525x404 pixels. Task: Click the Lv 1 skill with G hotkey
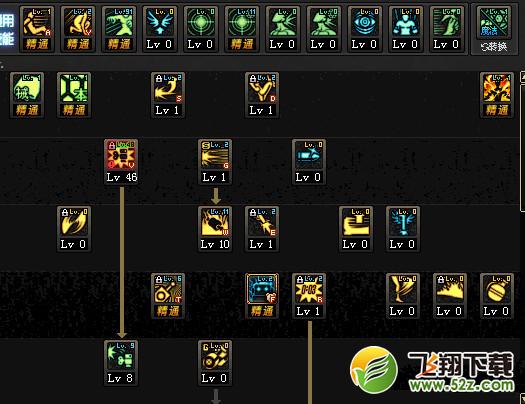tap(215, 162)
